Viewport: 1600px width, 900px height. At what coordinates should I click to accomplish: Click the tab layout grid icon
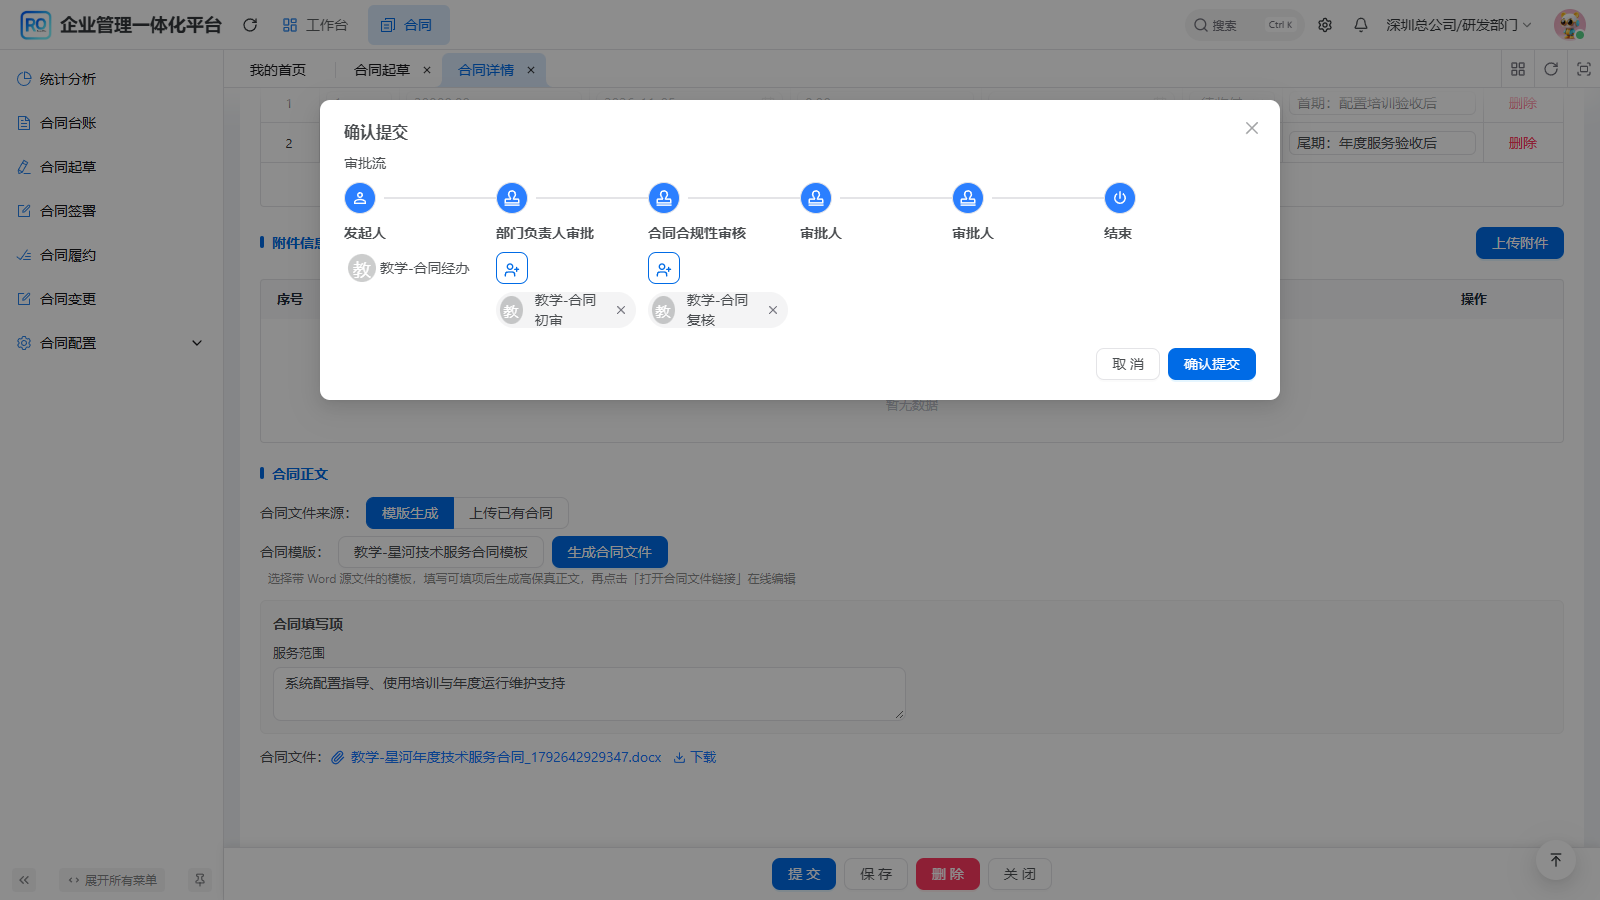point(1518,69)
